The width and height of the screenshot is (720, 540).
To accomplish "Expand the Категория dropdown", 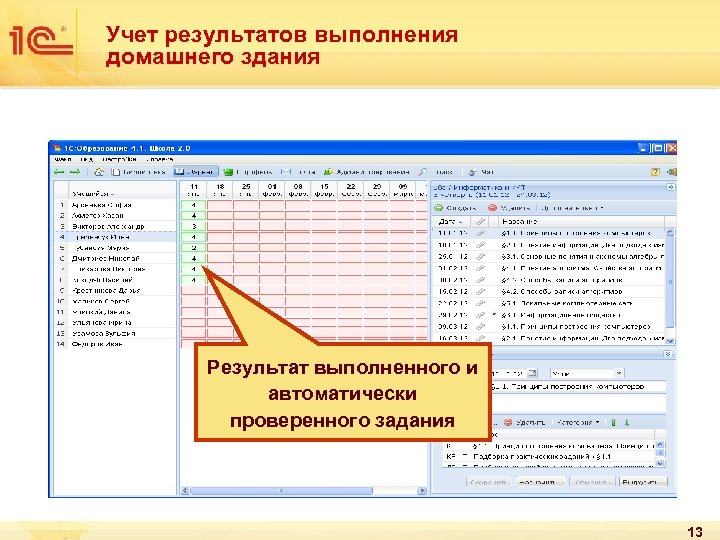I will 578,422.
